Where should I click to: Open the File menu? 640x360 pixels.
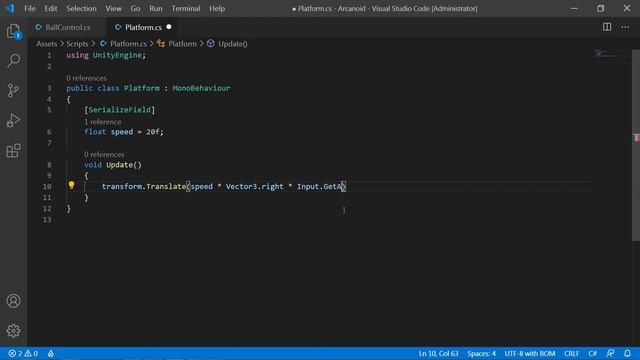tap(30, 8)
